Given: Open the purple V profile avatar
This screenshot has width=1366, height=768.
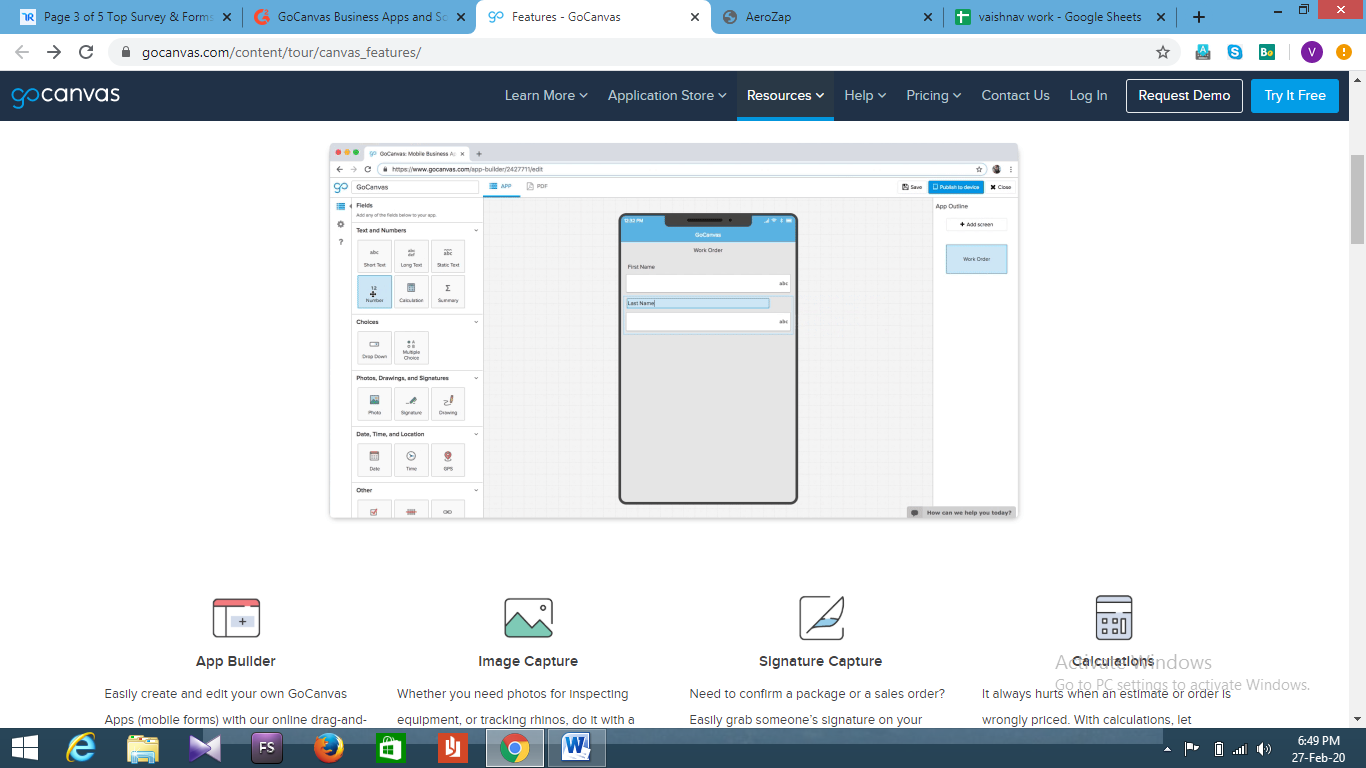Looking at the screenshot, I should [1312, 52].
